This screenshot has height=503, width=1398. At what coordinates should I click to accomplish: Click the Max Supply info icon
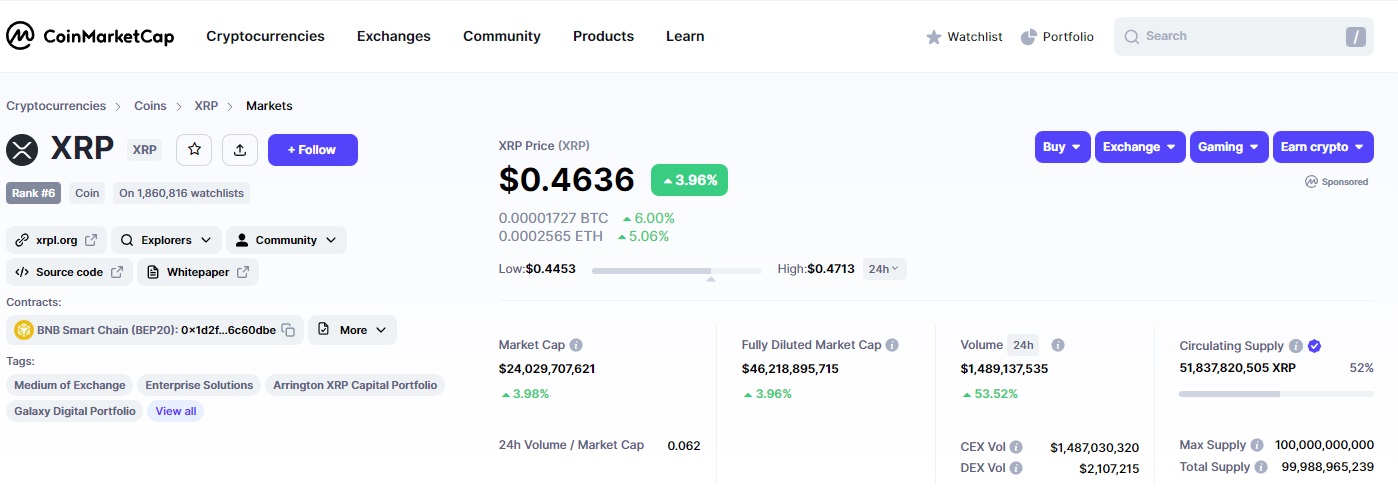(1257, 445)
